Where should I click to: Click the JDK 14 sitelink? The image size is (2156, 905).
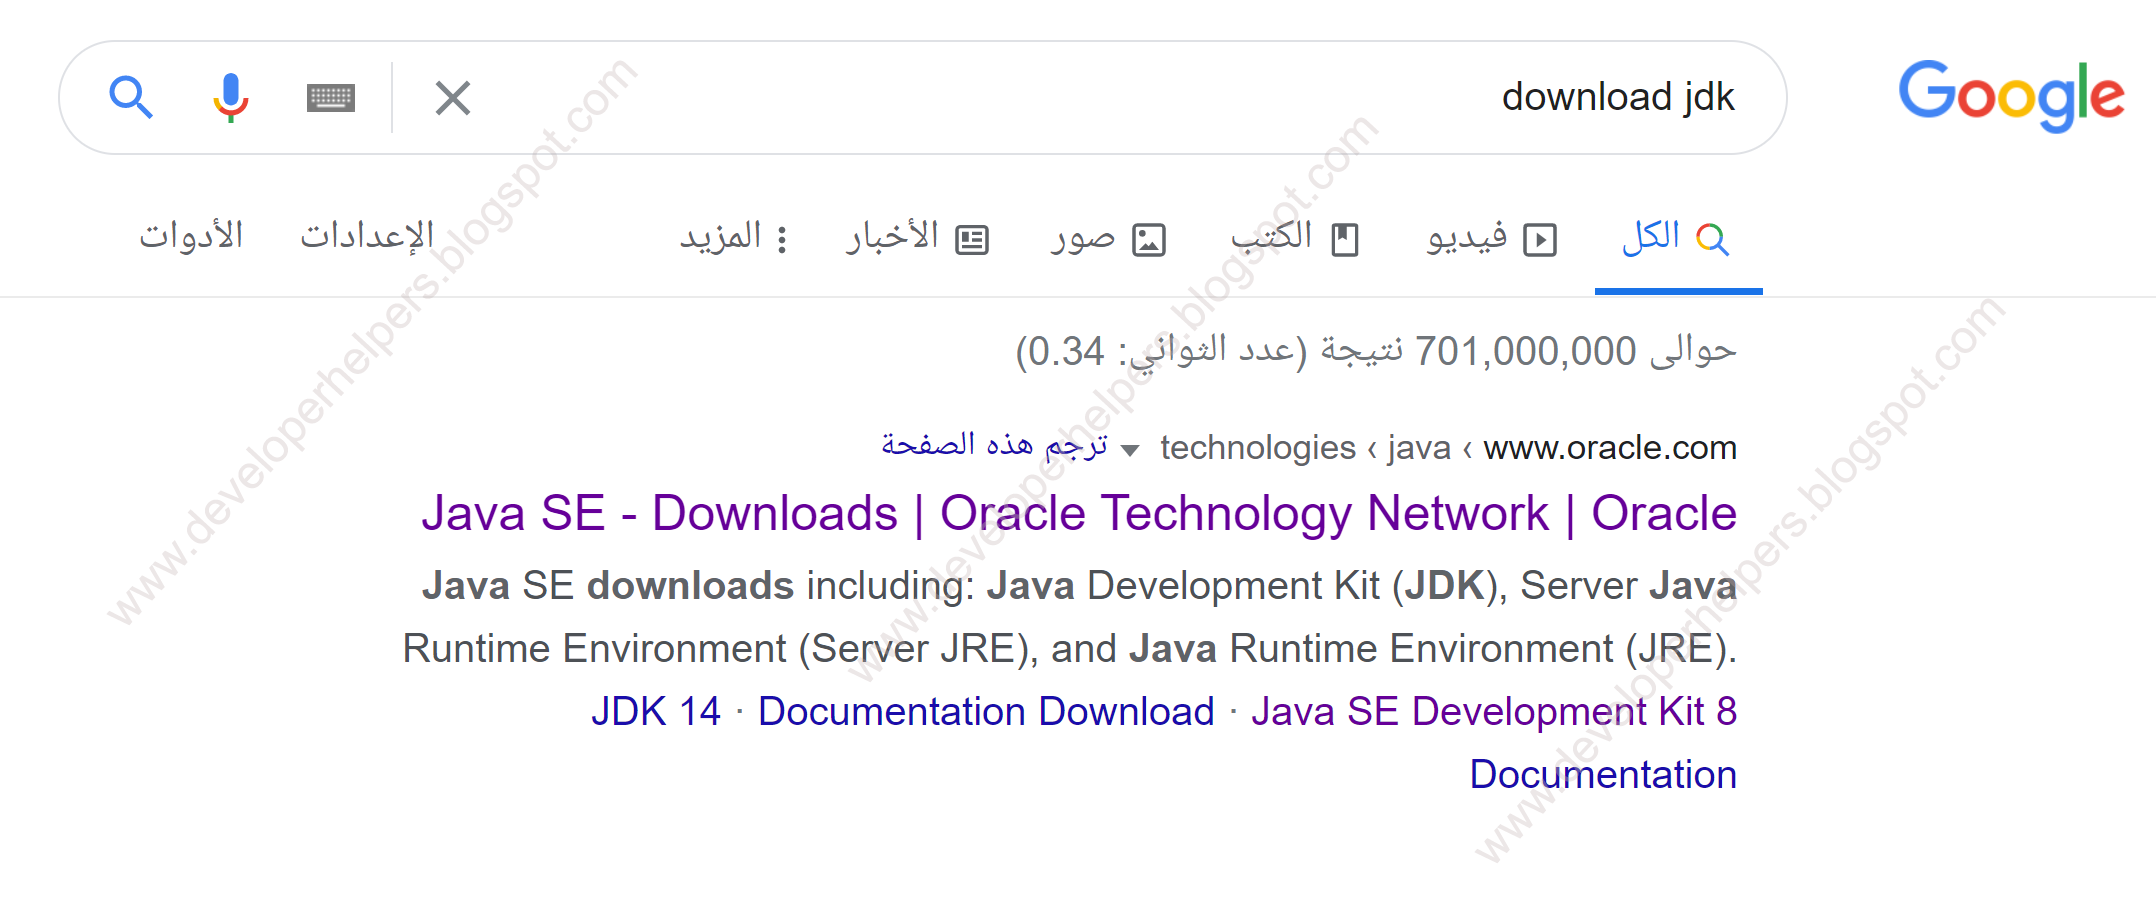[x=657, y=711]
